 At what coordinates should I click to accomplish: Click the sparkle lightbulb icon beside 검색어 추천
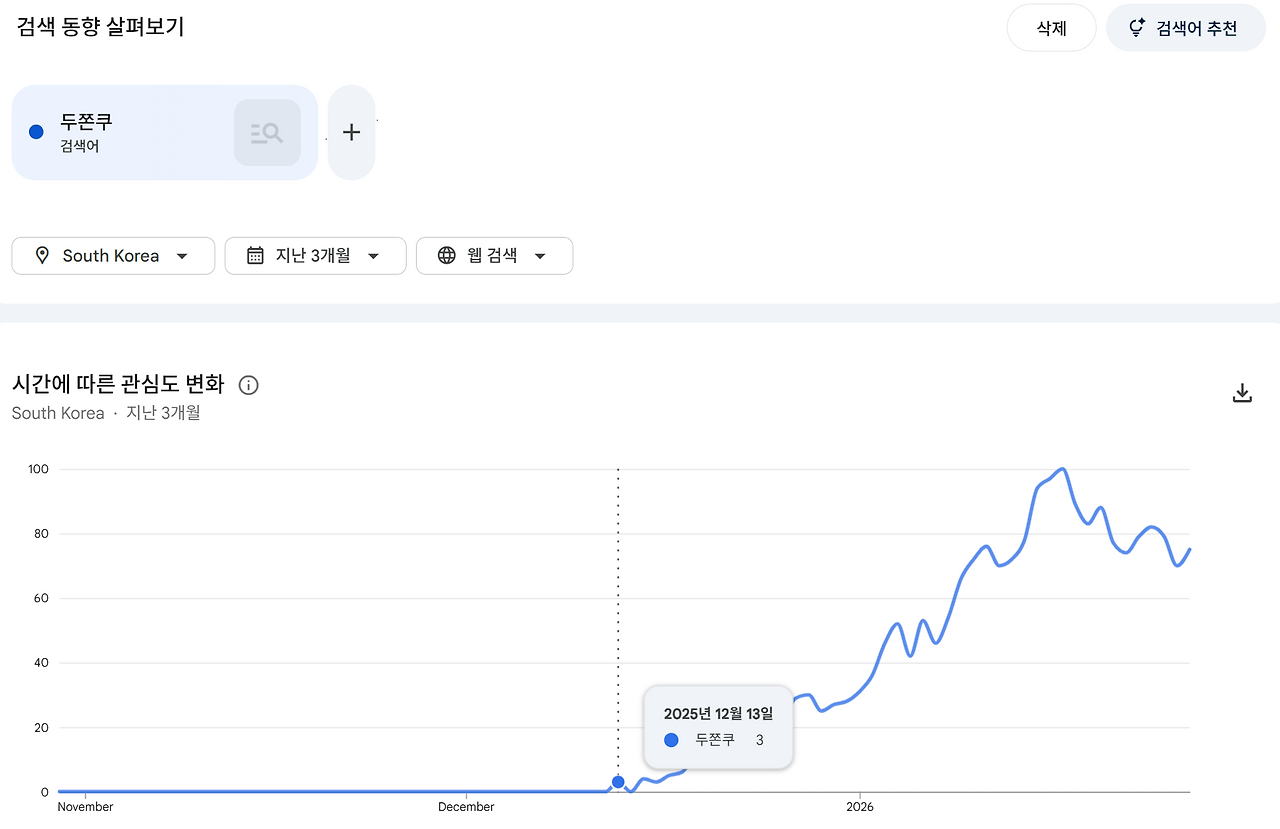(x=1136, y=28)
